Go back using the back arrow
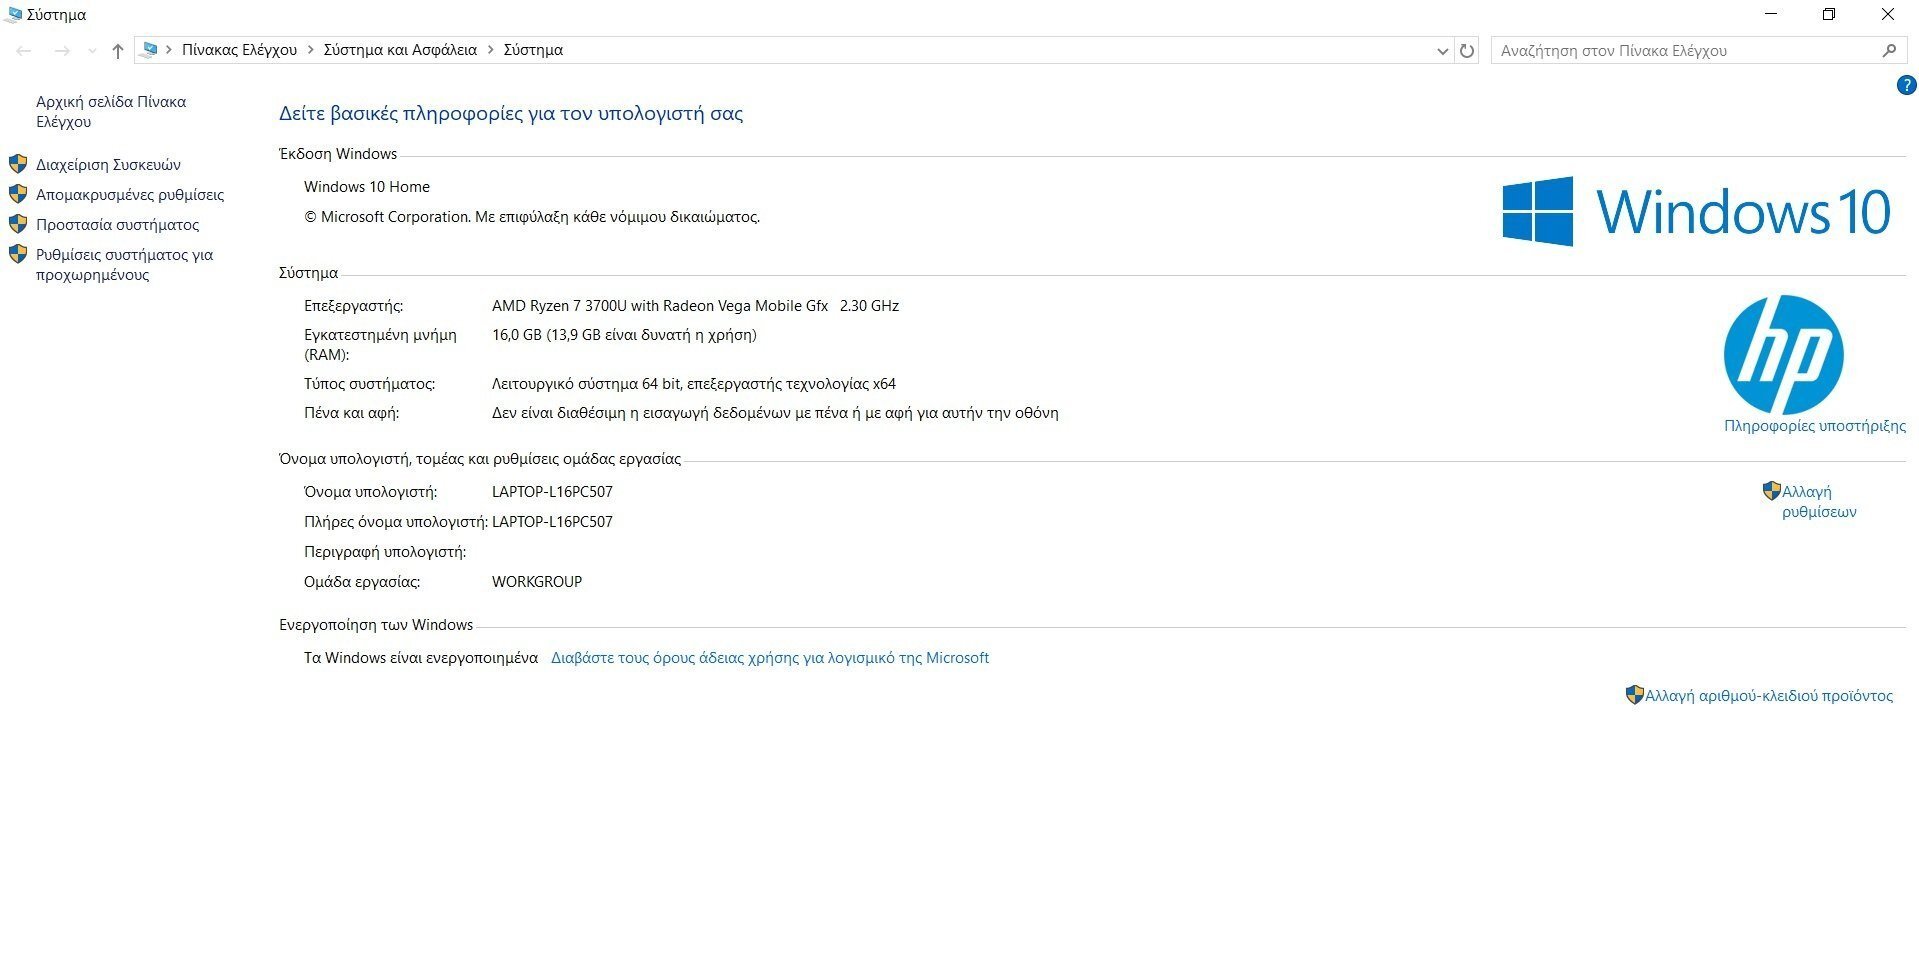Viewport: 1919px width, 955px height. [x=24, y=50]
